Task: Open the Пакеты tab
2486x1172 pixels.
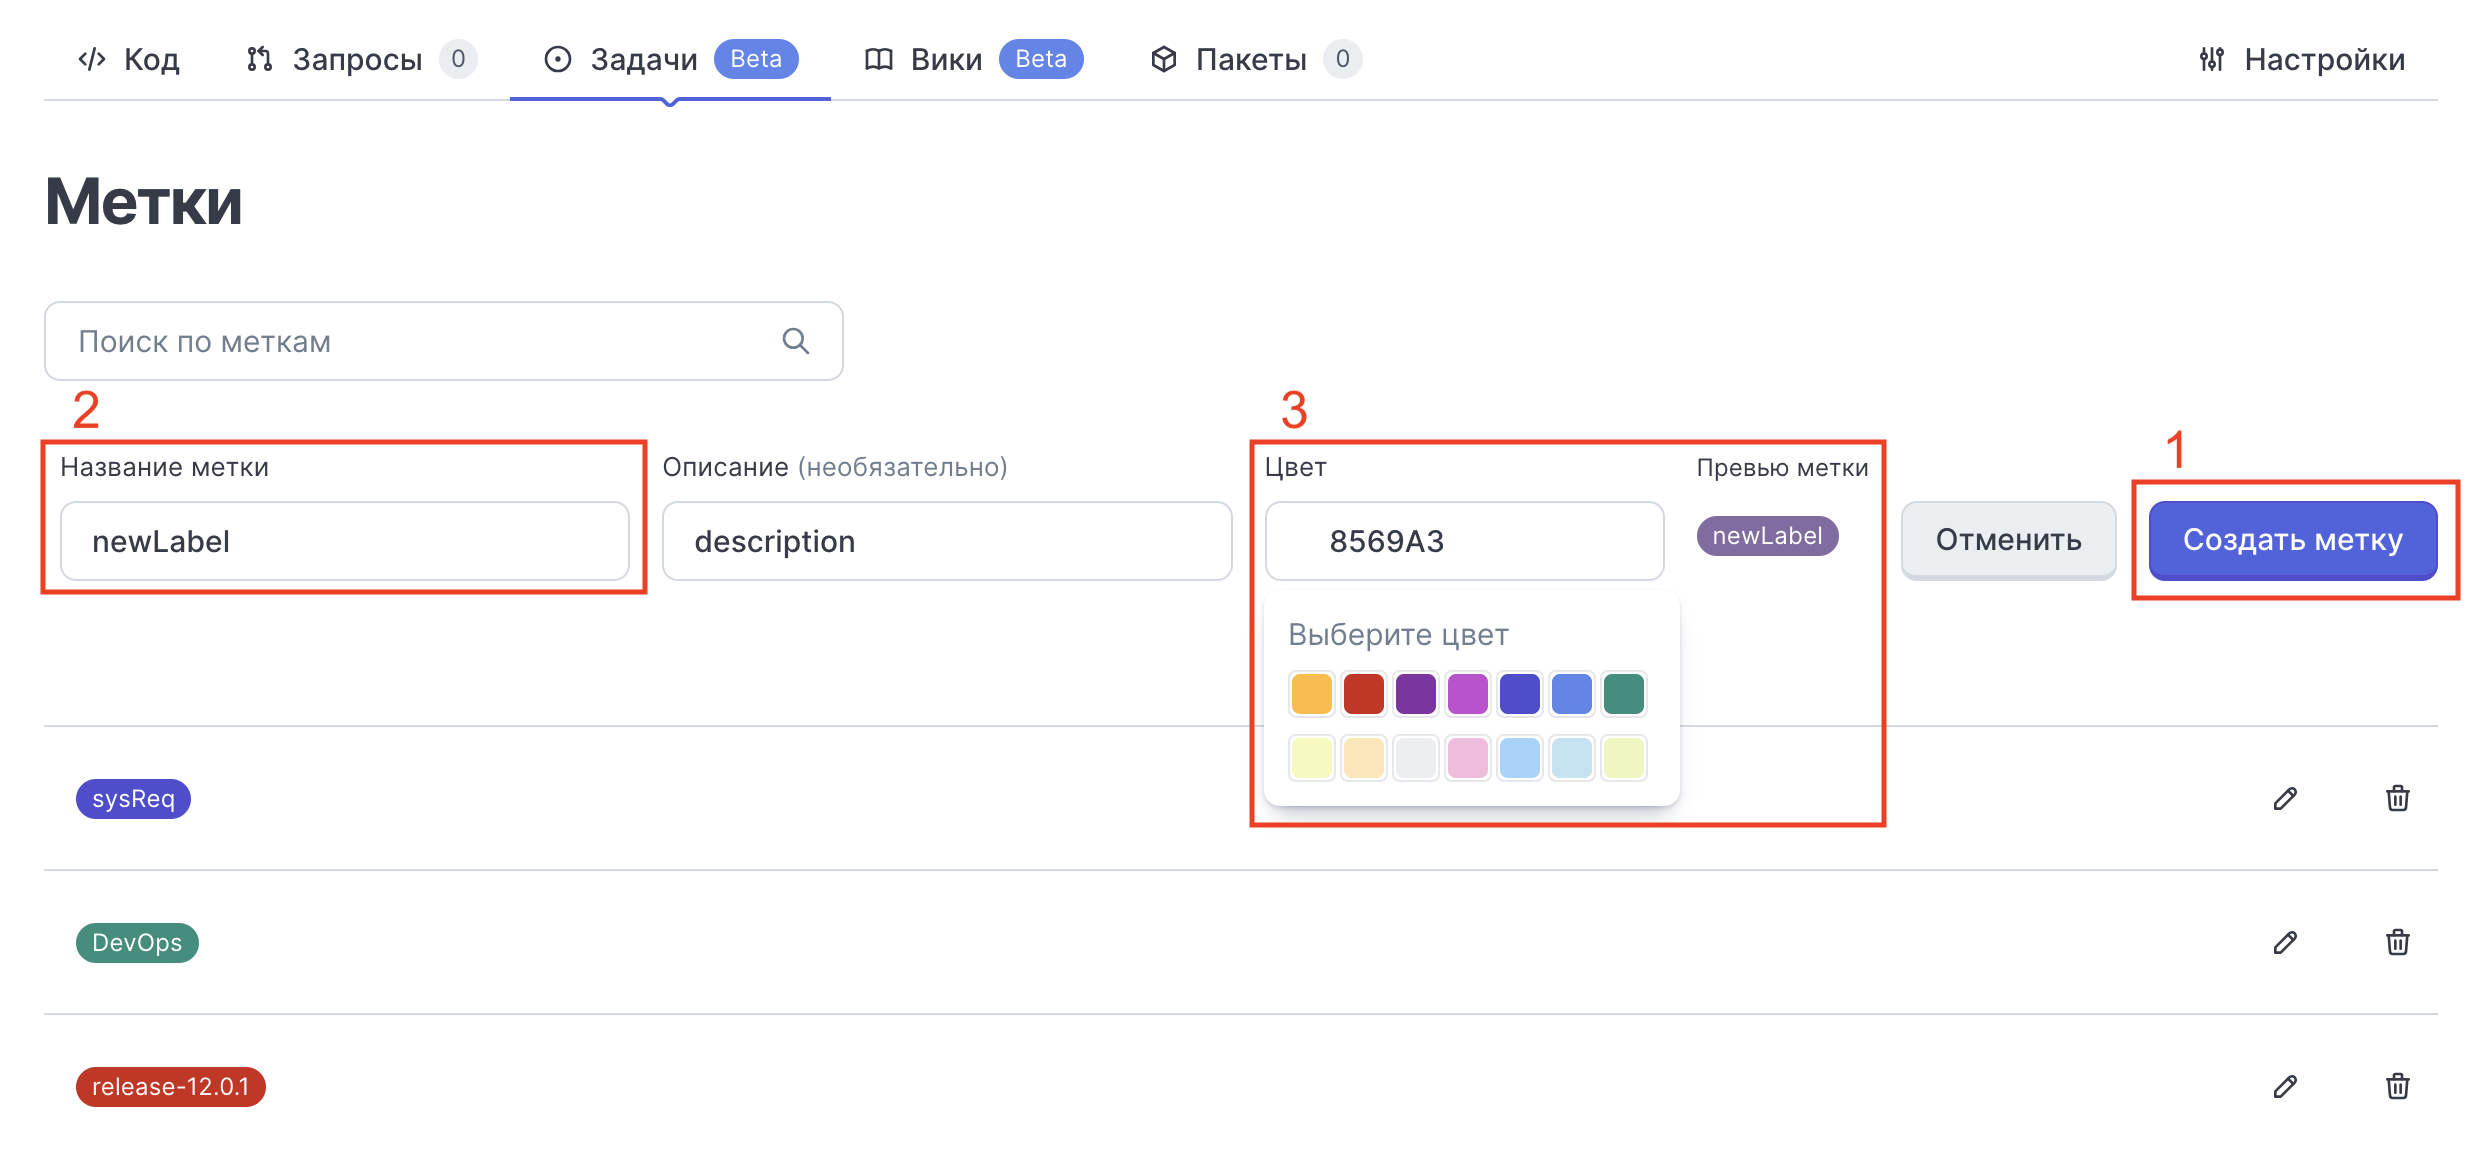Action: pyautogui.click(x=1255, y=60)
